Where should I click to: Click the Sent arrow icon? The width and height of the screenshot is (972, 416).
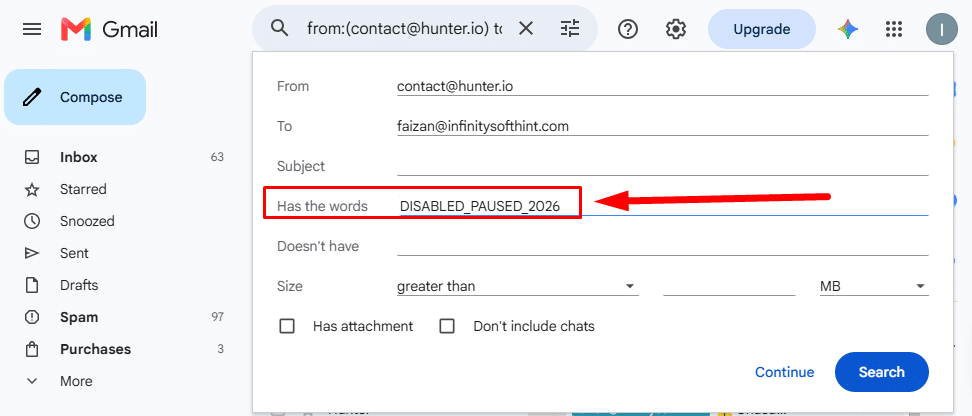32,253
